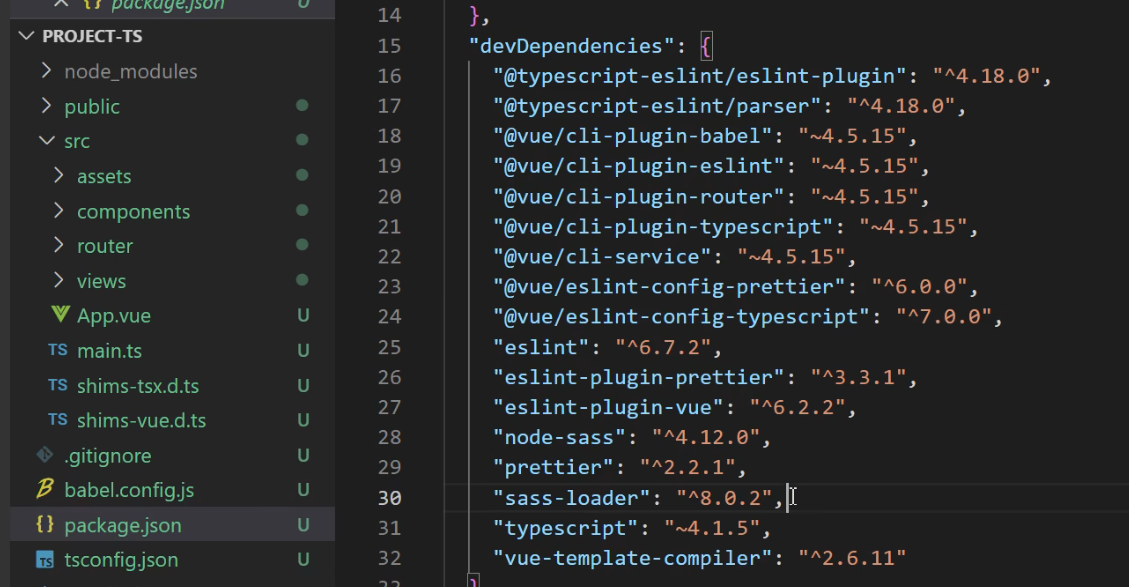The height and width of the screenshot is (587, 1129).
Task: Collapse the PROJECT-TS explorer section
Action: (x=27, y=35)
